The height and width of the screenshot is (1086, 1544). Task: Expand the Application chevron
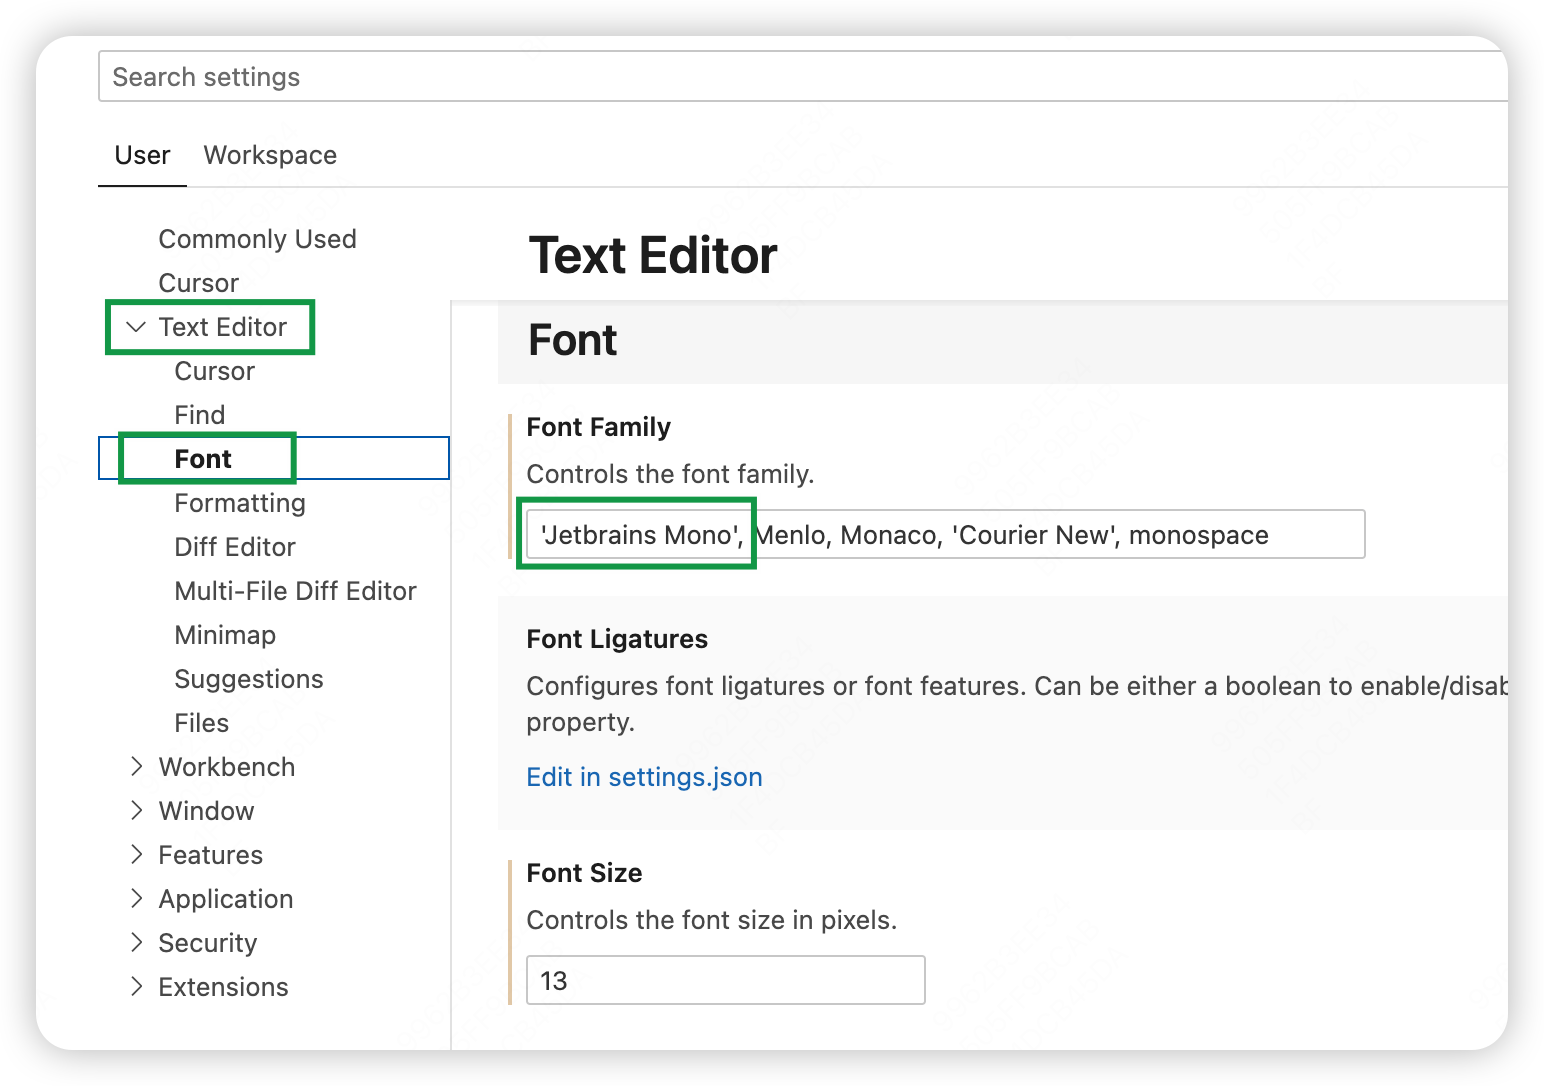136,899
